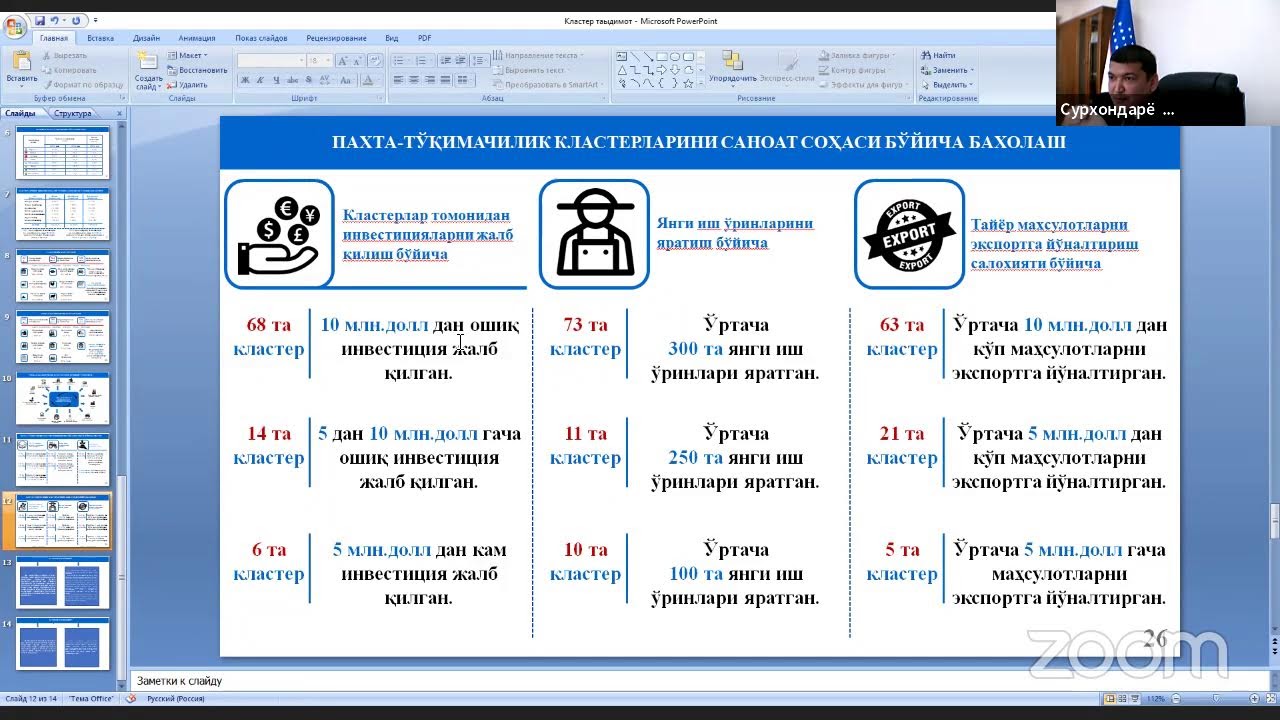This screenshot has width=1280, height=720.
Task: Switch to the Анимация ribbon tab
Action: [x=197, y=38]
